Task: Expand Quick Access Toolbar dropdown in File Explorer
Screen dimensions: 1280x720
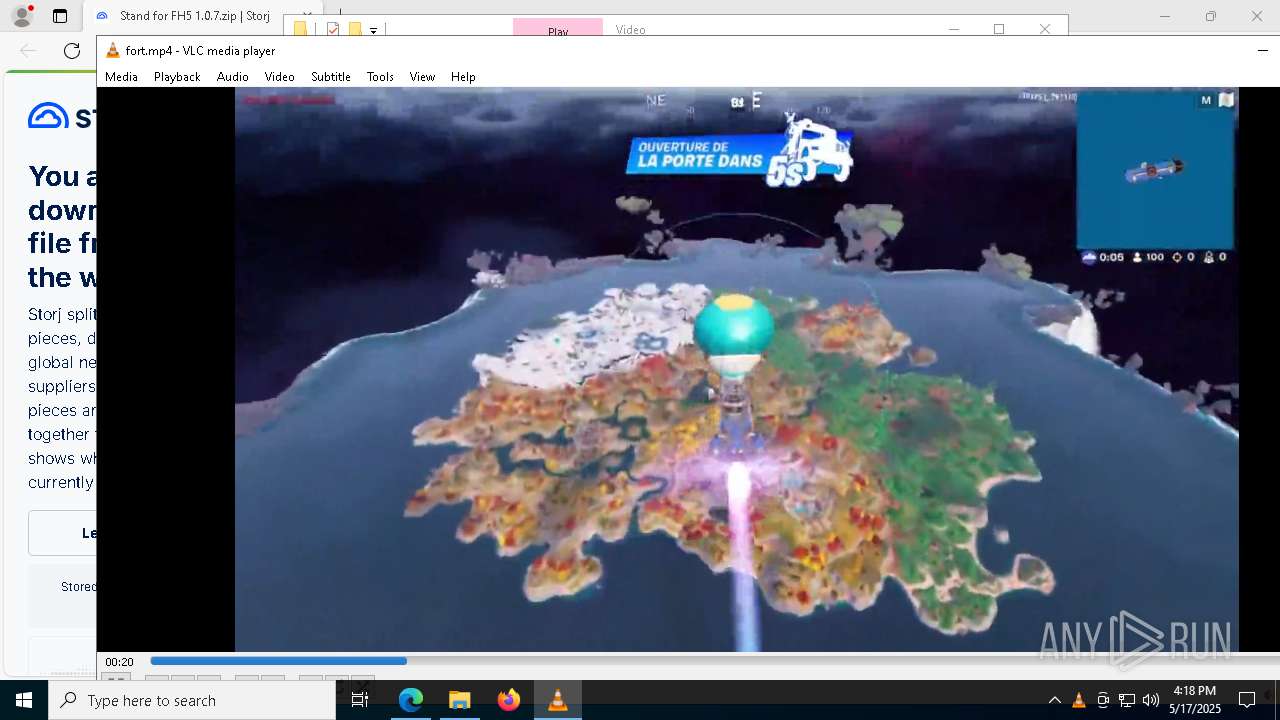Action: (373, 30)
